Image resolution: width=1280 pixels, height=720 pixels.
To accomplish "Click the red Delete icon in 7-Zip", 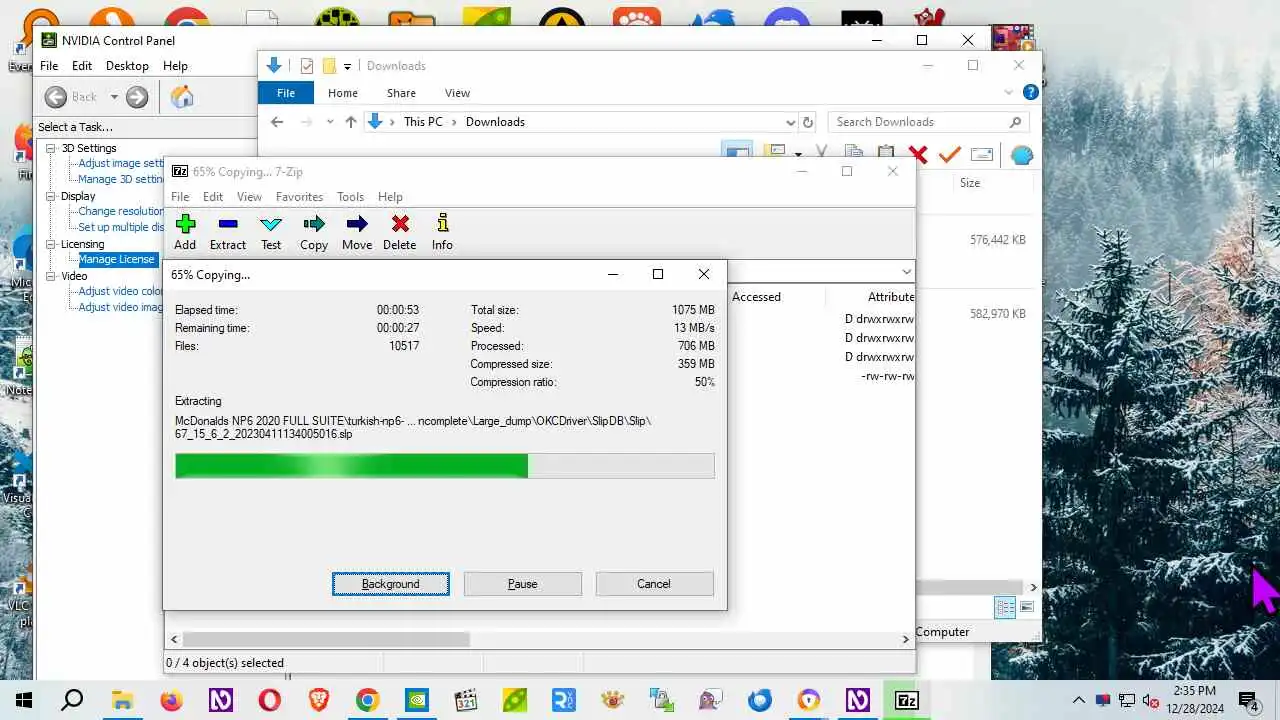I will click(x=400, y=224).
